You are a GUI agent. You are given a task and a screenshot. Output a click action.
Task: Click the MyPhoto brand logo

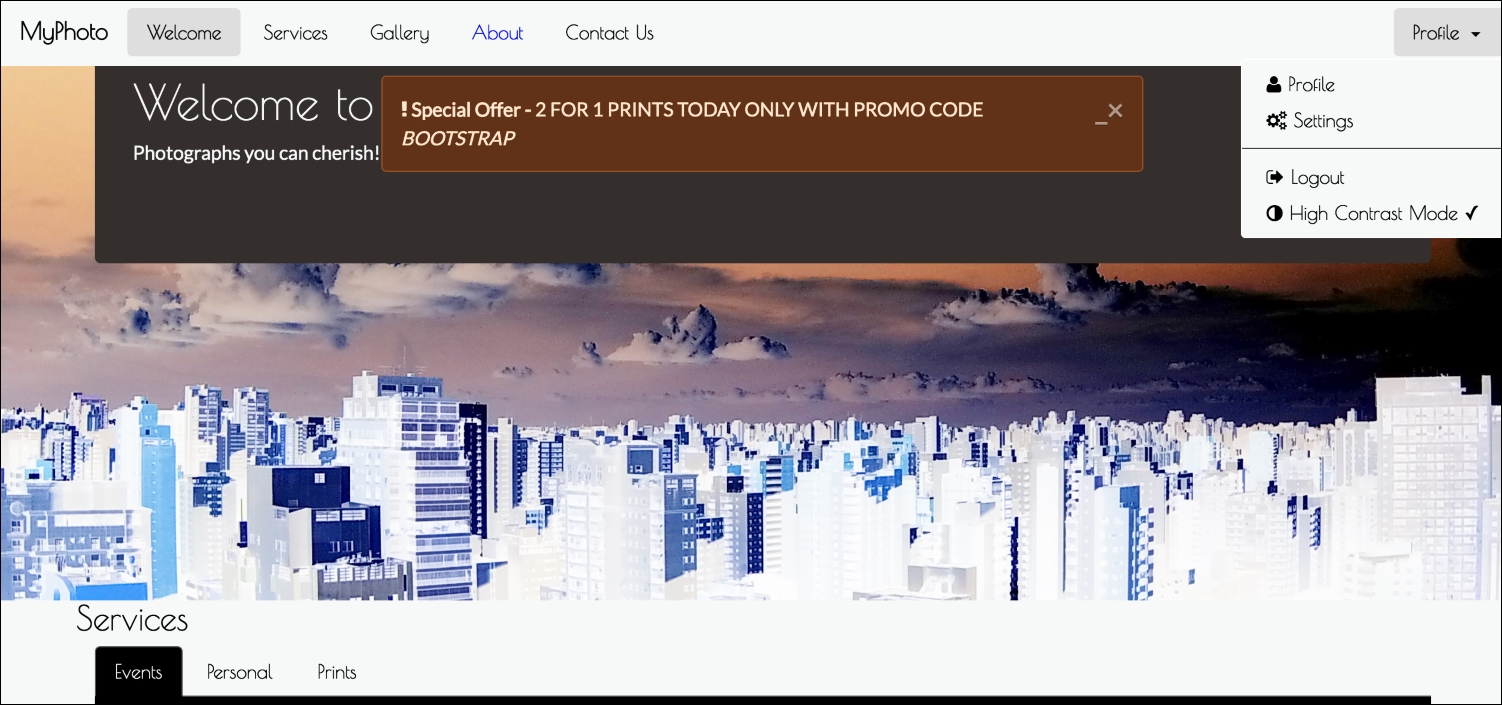coord(64,32)
